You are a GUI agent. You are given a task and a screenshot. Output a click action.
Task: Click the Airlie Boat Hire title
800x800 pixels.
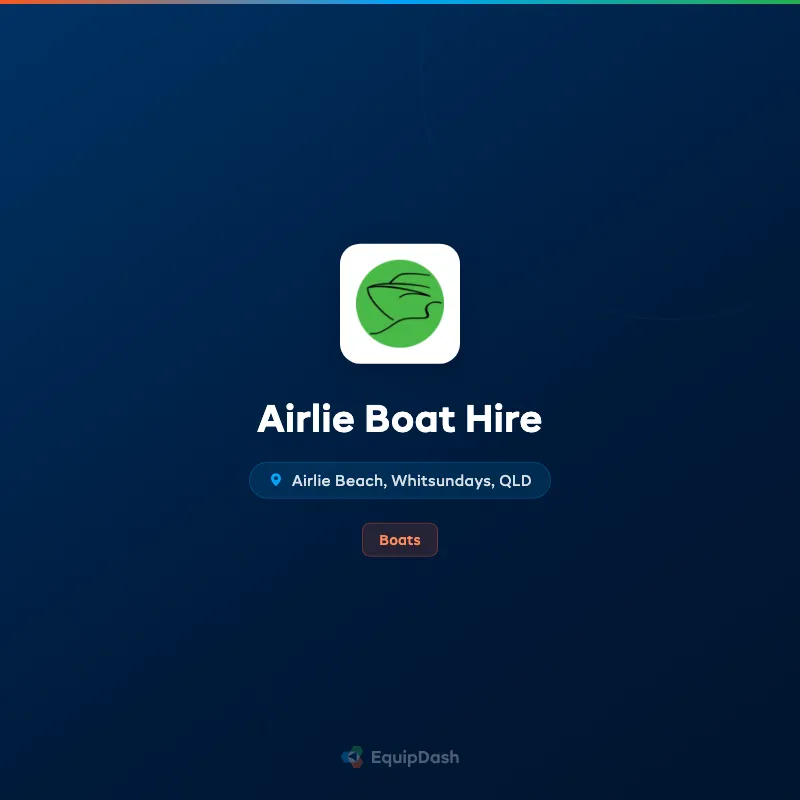399,419
